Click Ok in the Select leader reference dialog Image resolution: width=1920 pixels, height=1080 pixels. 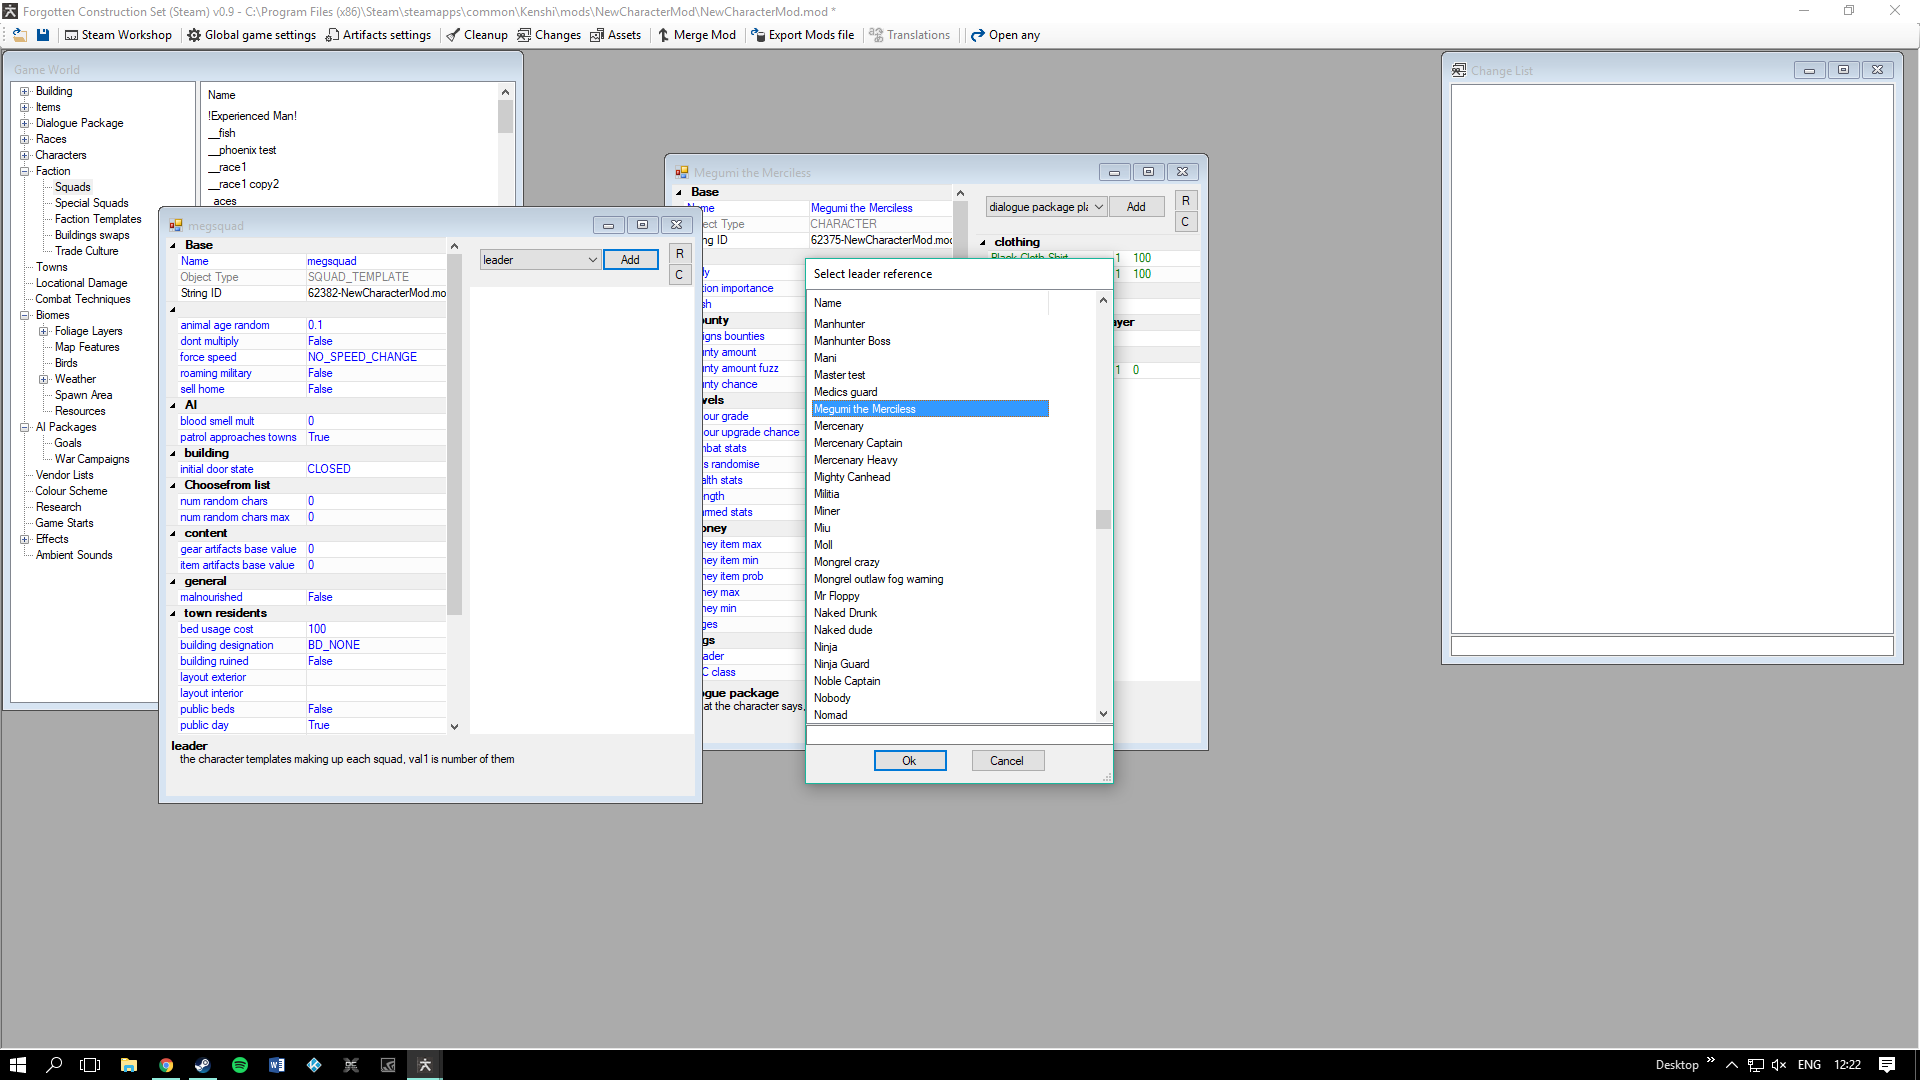point(909,761)
